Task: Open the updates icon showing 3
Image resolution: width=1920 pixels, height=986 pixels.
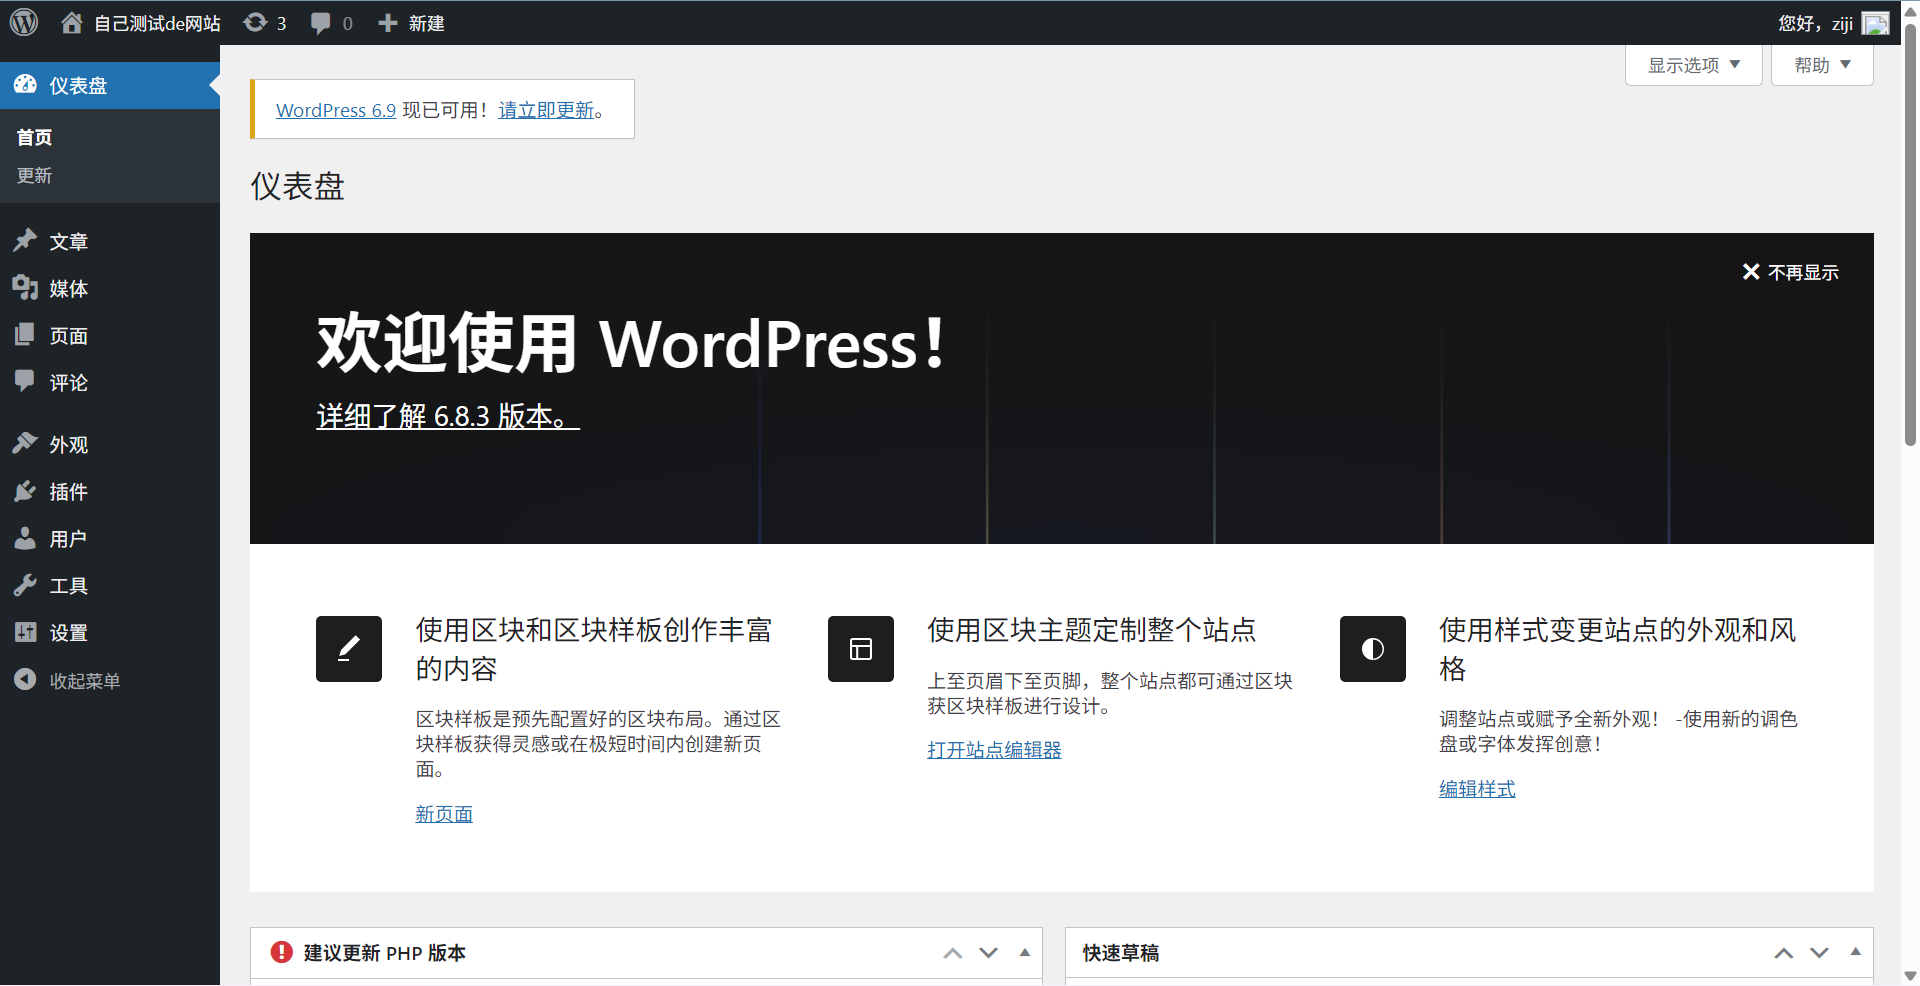Action: pyautogui.click(x=255, y=22)
